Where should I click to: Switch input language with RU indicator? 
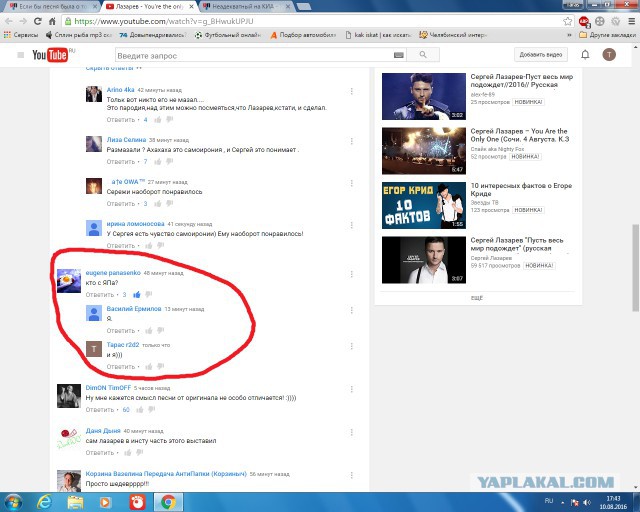click(x=549, y=501)
